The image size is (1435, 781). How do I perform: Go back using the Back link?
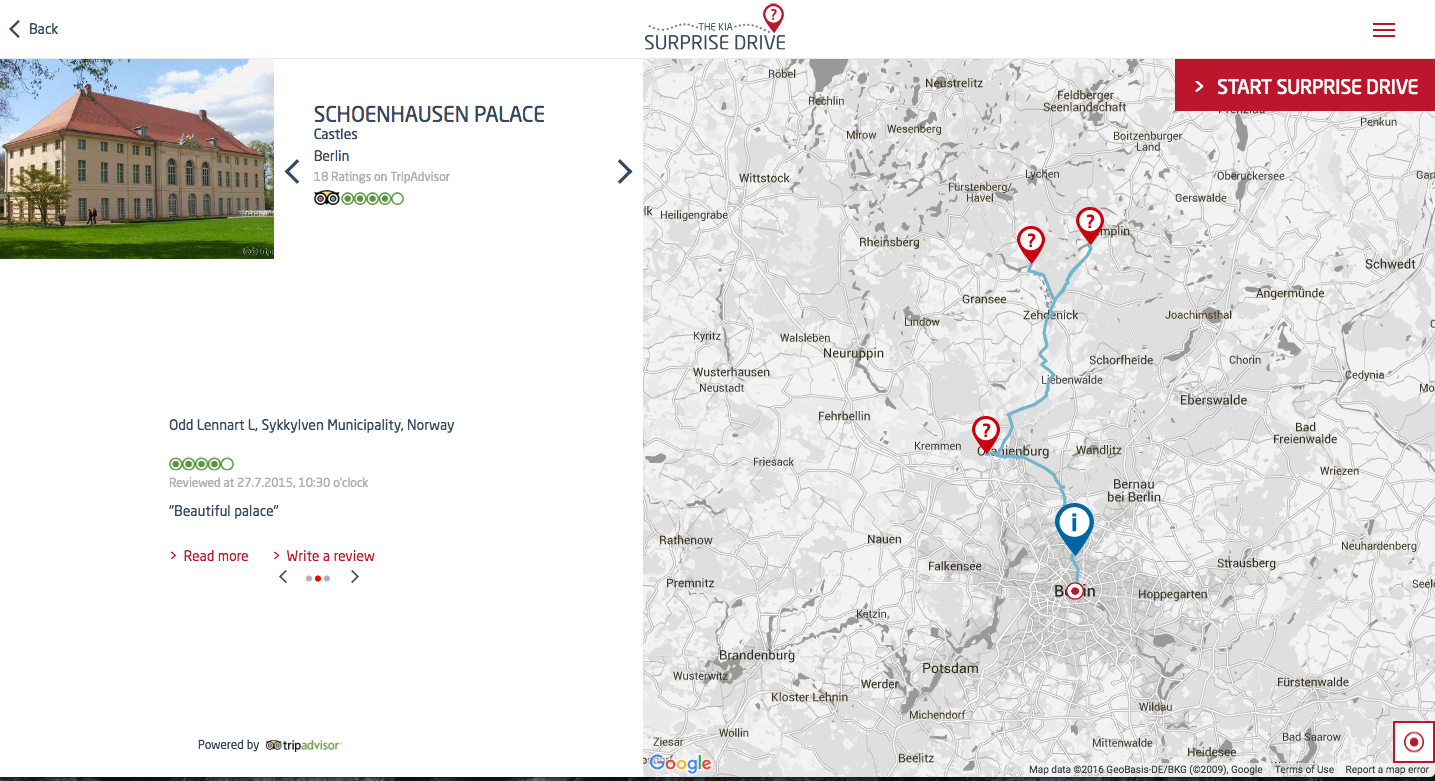[34, 29]
